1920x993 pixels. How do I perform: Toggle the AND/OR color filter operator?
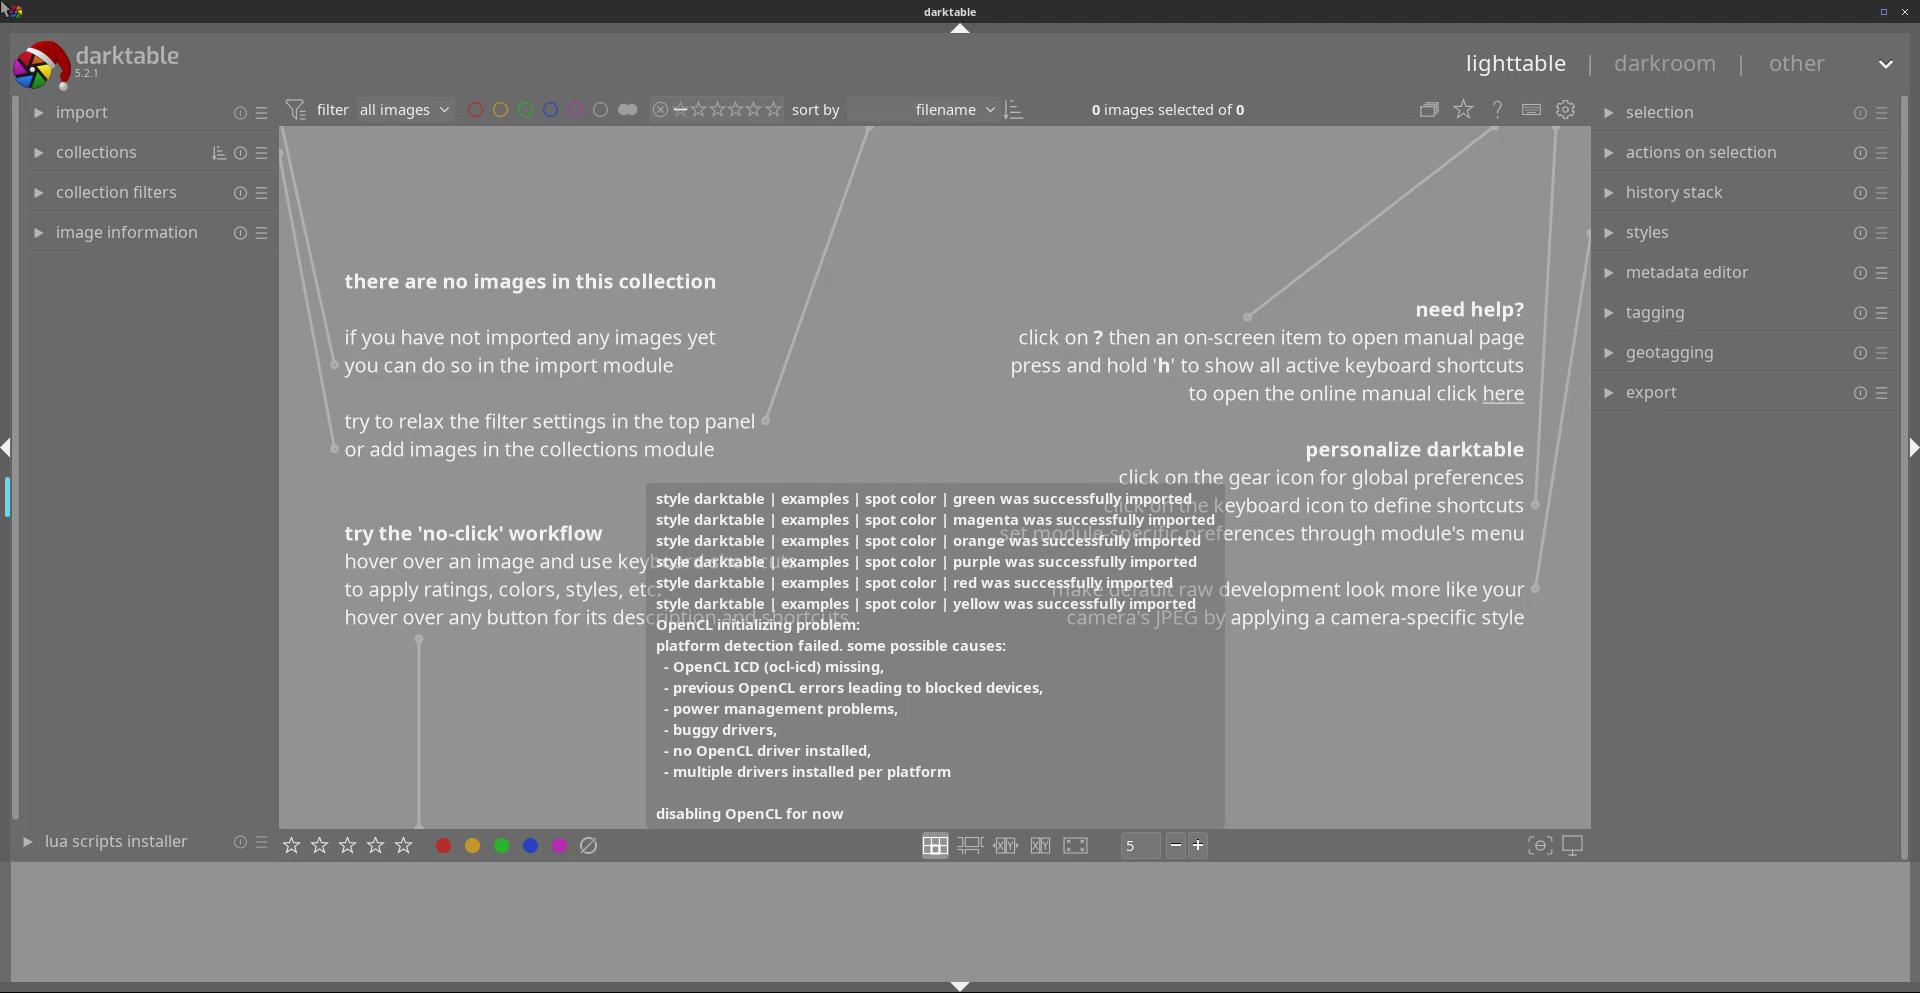click(x=628, y=110)
